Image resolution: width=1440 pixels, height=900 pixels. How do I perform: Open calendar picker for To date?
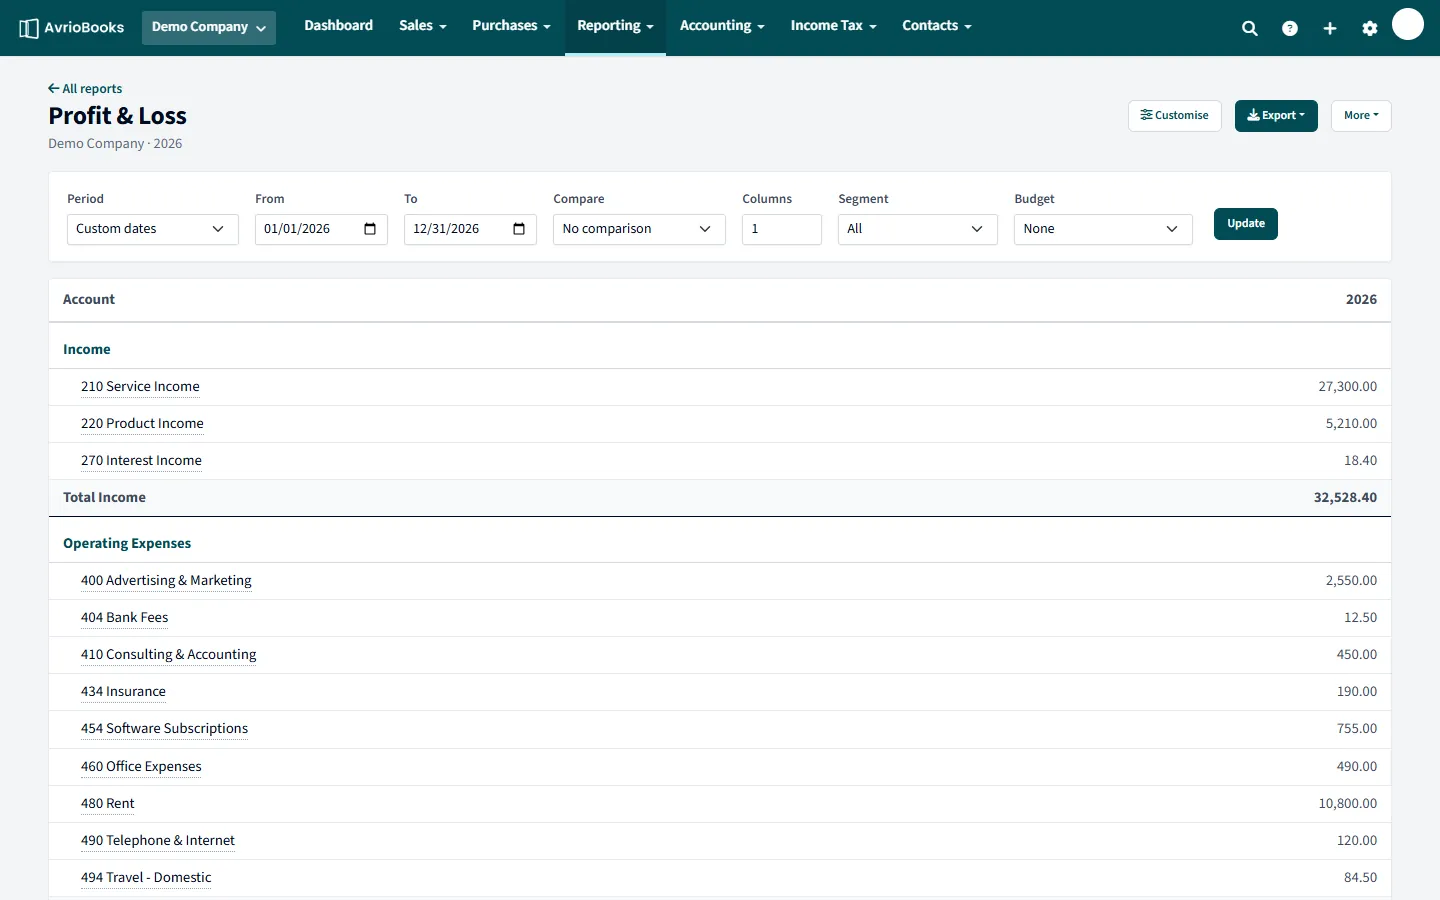pyautogui.click(x=519, y=229)
